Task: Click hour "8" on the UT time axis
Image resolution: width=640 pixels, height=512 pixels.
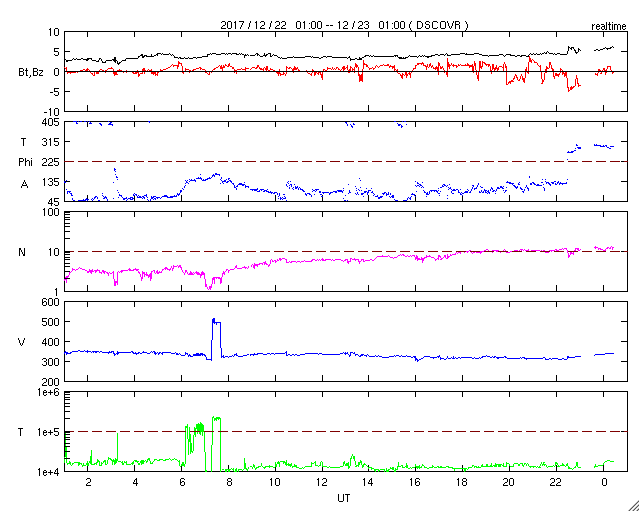Action: point(229,482)
